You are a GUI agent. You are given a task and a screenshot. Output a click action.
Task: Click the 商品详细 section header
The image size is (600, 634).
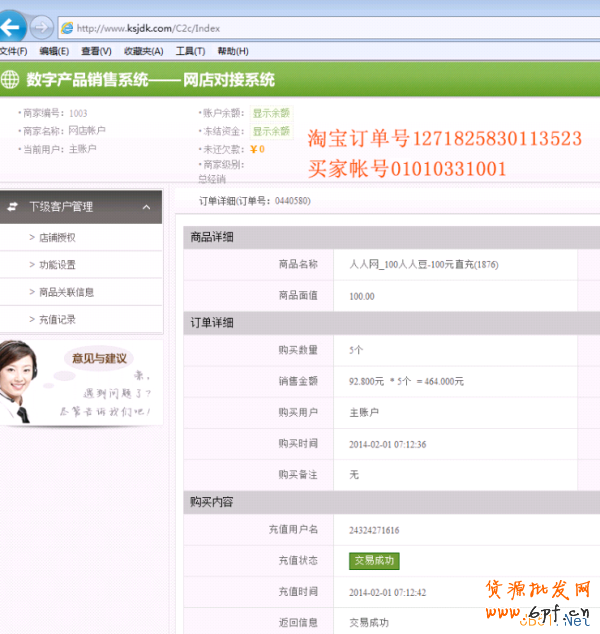[x=392, y=237]
